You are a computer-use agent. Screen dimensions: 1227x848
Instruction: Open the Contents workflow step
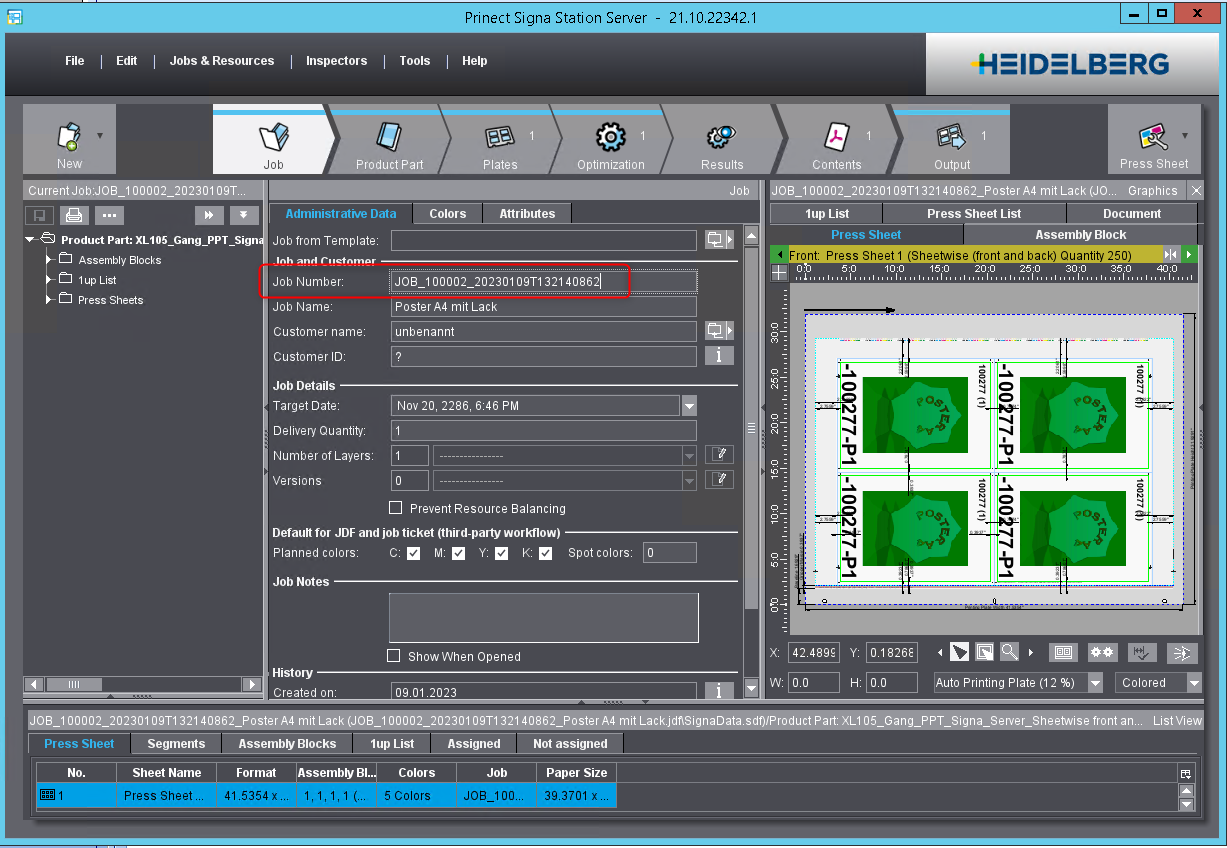pyautogui.click(x=836, y=141)
